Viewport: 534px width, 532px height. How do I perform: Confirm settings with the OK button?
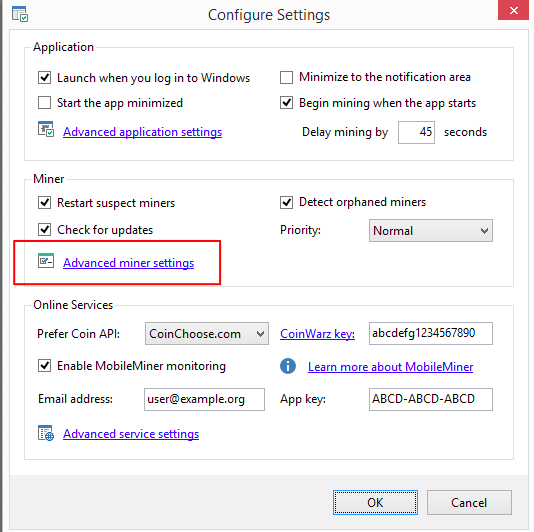375,502
